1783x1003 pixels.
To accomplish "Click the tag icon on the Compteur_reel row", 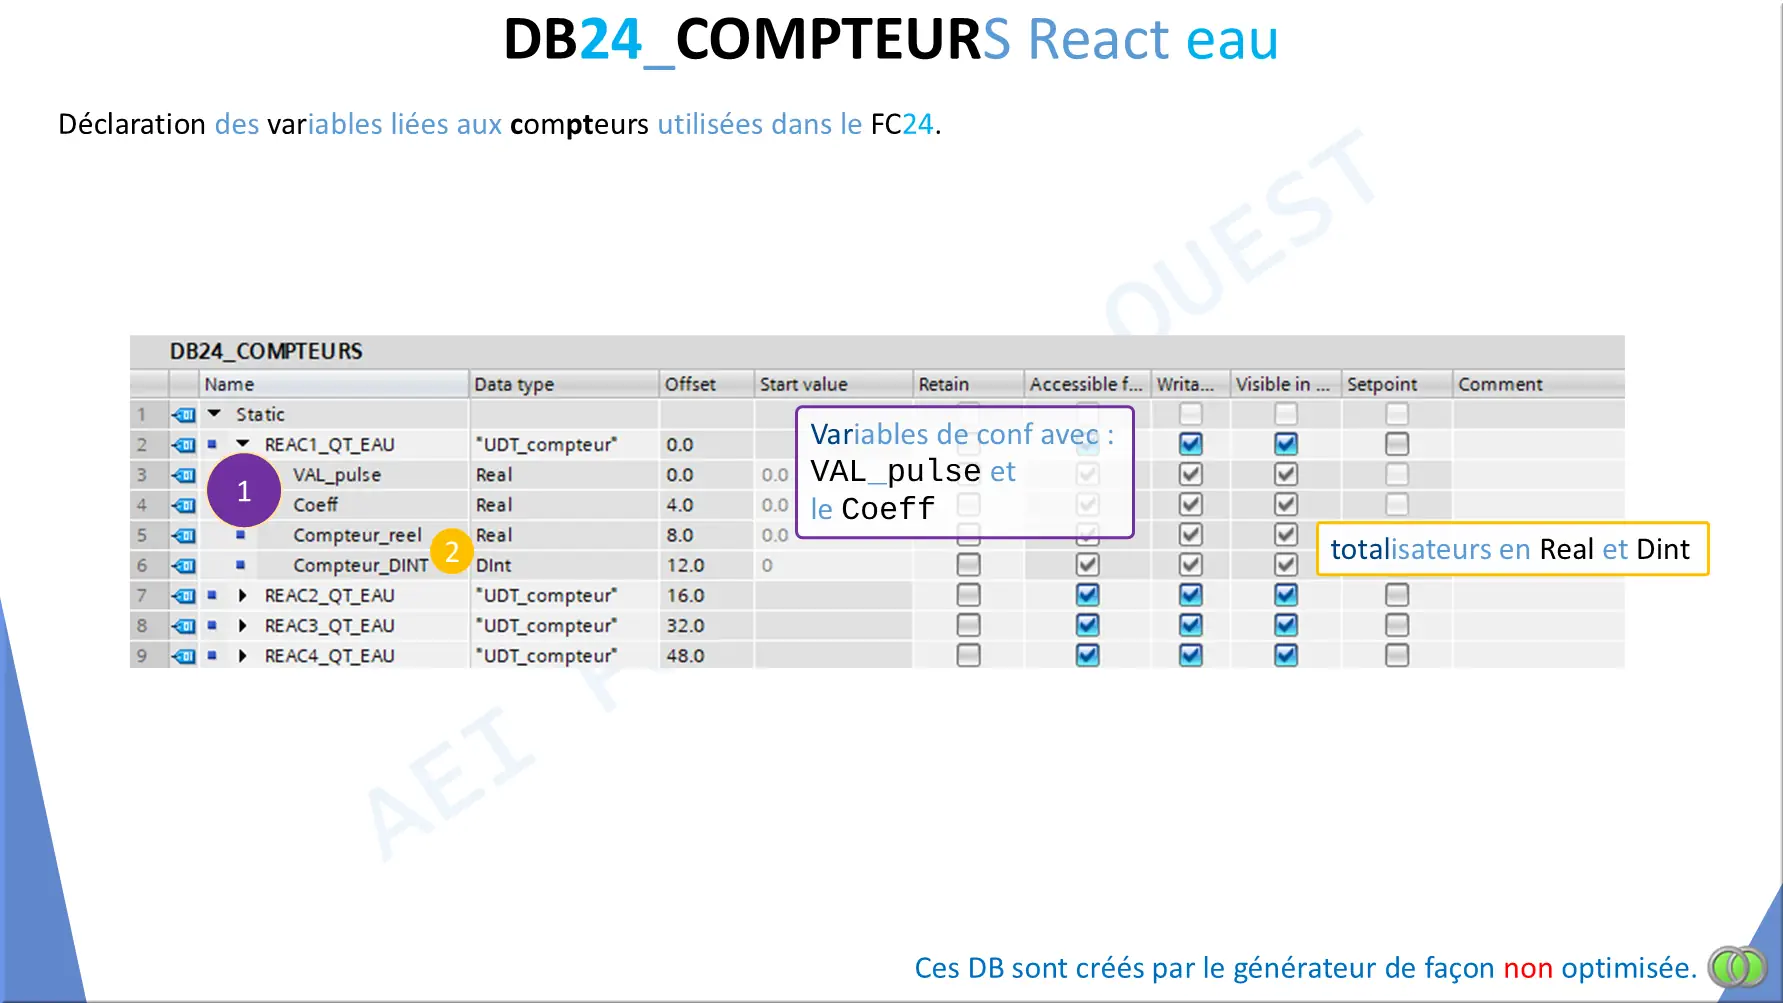I will click(184, 535).
